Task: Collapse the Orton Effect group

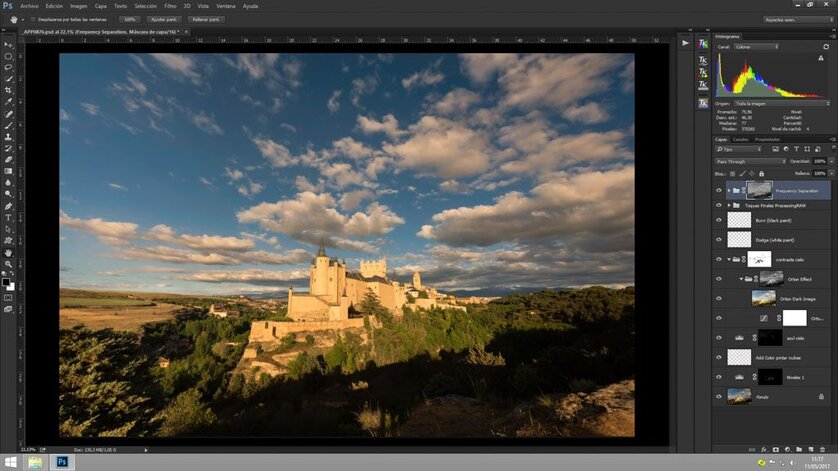Action: tap(741, 279)
